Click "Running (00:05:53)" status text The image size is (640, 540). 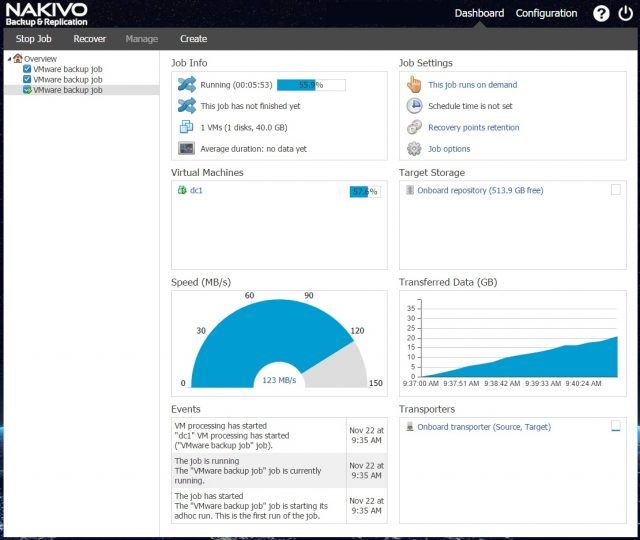pyautogui.click(x=236, y=85)
